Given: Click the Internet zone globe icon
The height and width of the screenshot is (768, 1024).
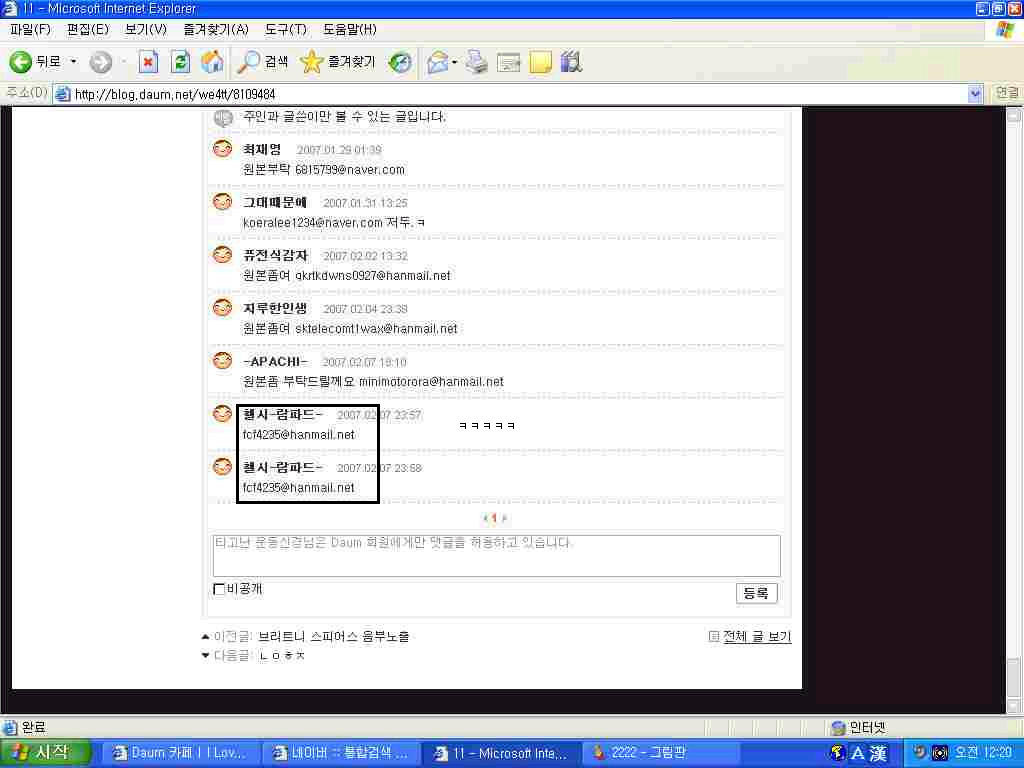Looking at the screenshot, I should pyautogui.click(x=838, y=728).
